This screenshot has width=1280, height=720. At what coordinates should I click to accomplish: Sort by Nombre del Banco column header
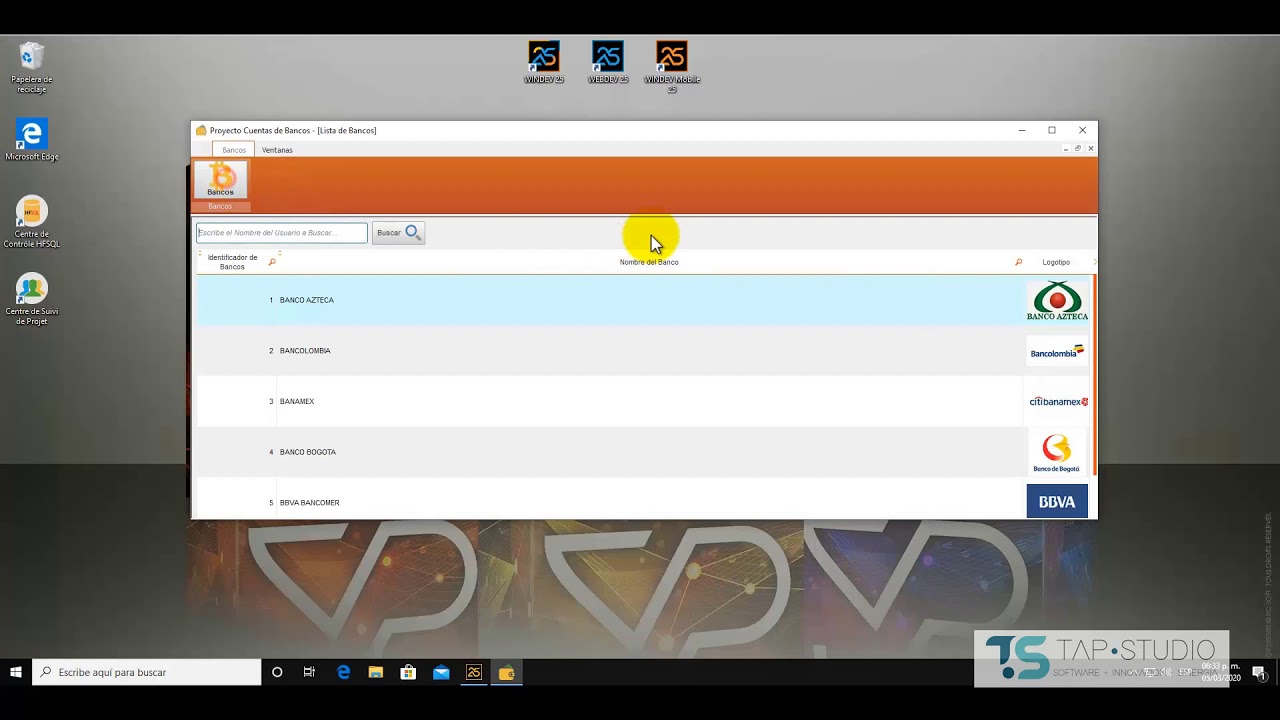pyautogui.click(x=649, y=262)
